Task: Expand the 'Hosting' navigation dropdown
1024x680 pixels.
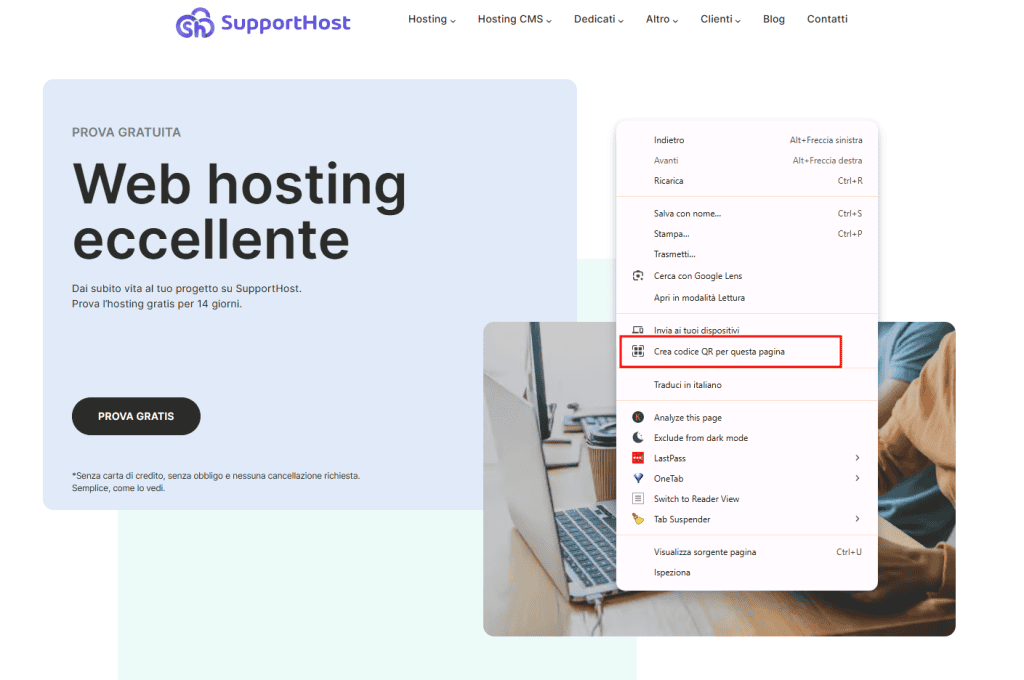Action: click(428, 18)
